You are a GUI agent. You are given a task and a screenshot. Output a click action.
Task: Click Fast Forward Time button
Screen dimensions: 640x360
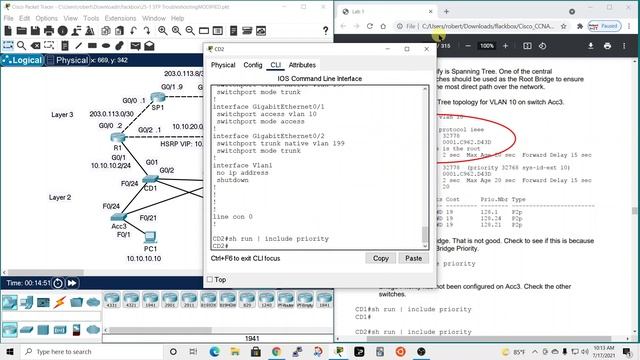72,283
